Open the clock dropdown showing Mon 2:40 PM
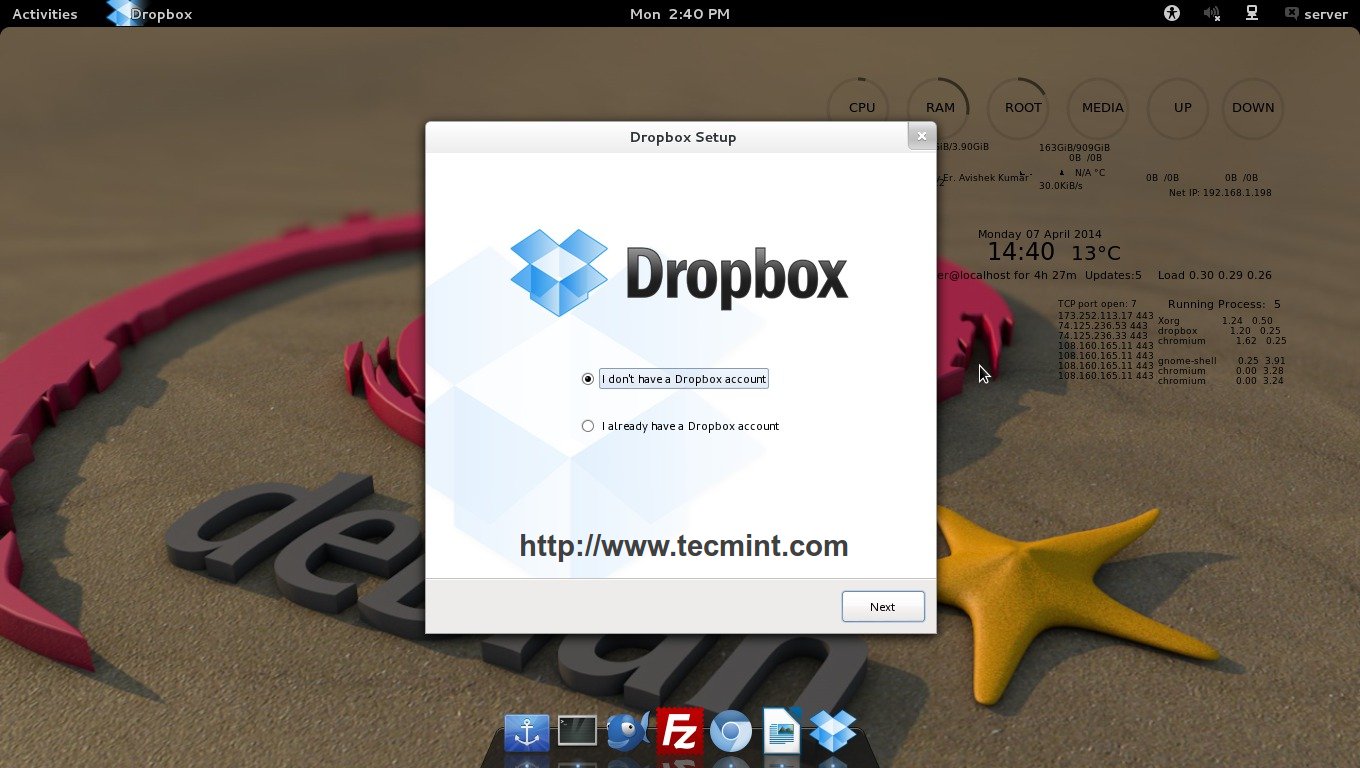The height and width of the screenshot is (768, 1360). coord(680,13)
